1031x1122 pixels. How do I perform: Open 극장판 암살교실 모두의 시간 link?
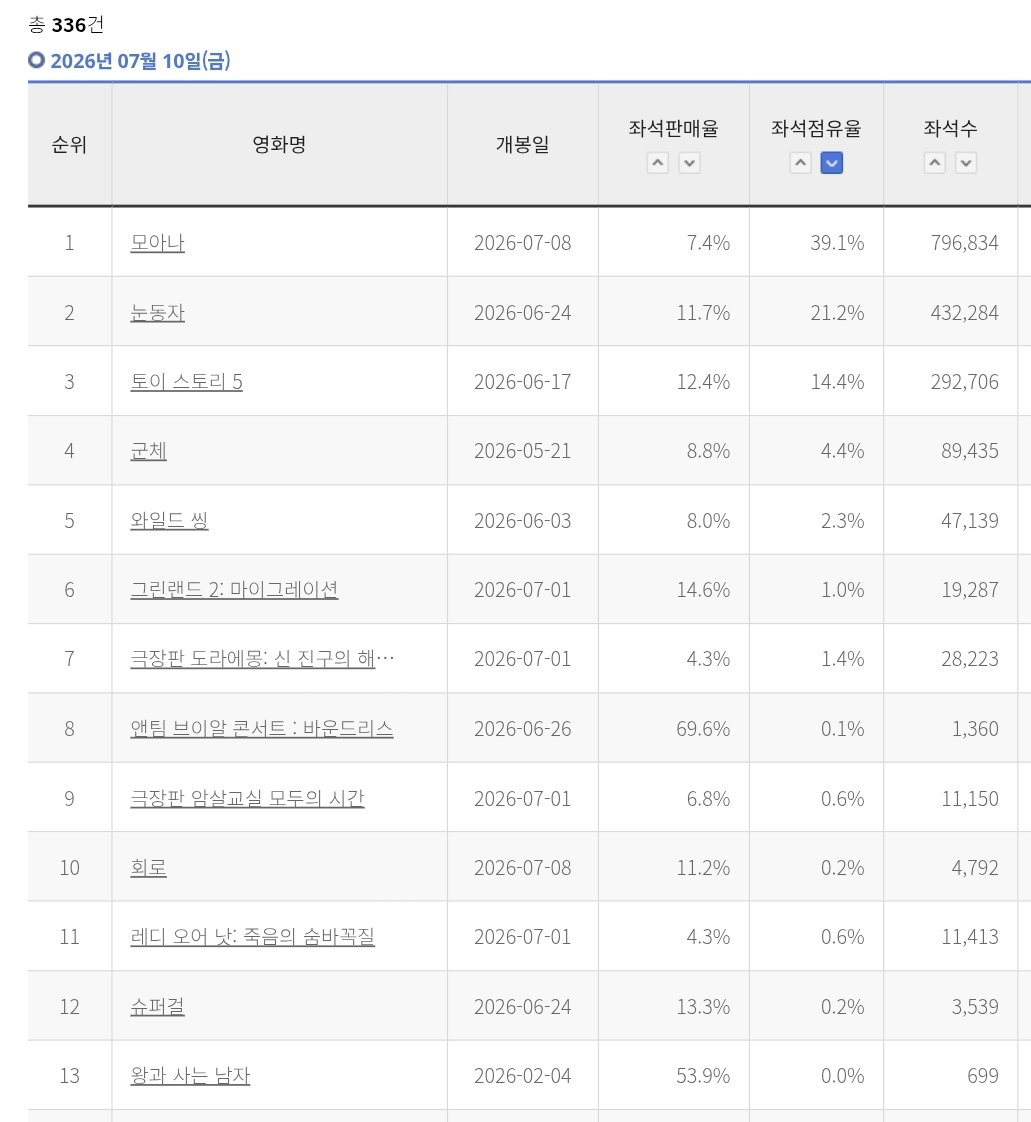coord(247,799)
